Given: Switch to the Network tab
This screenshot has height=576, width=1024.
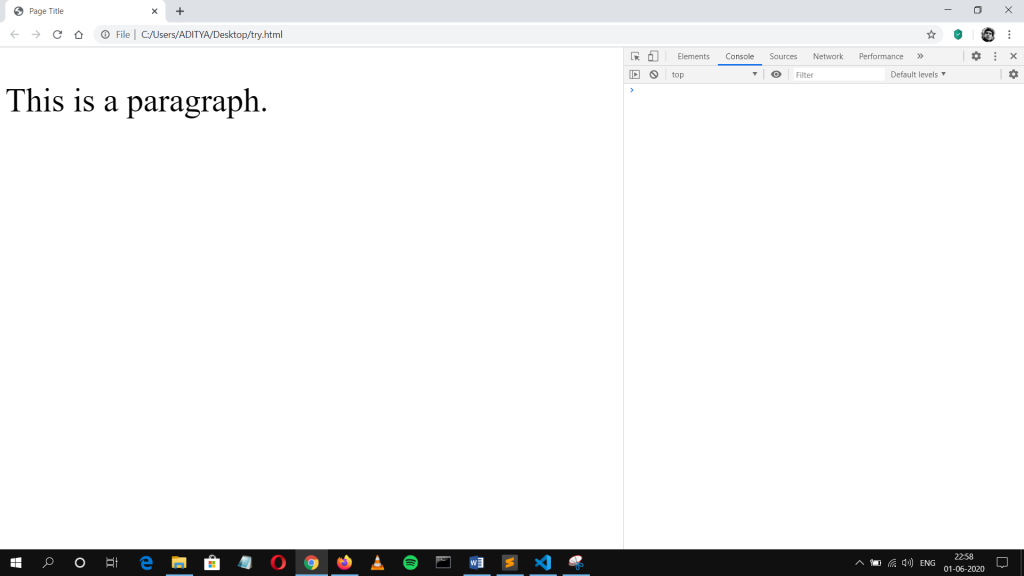Looking at the screenshot, I should [x=828, y=57].
